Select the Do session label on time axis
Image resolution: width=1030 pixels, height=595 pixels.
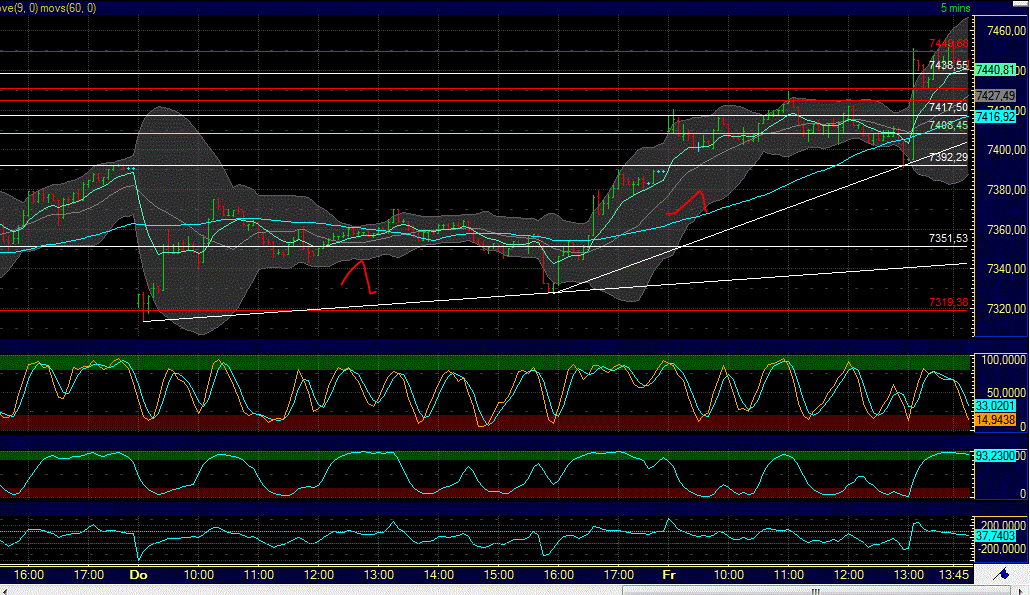[x=137, y=576]
